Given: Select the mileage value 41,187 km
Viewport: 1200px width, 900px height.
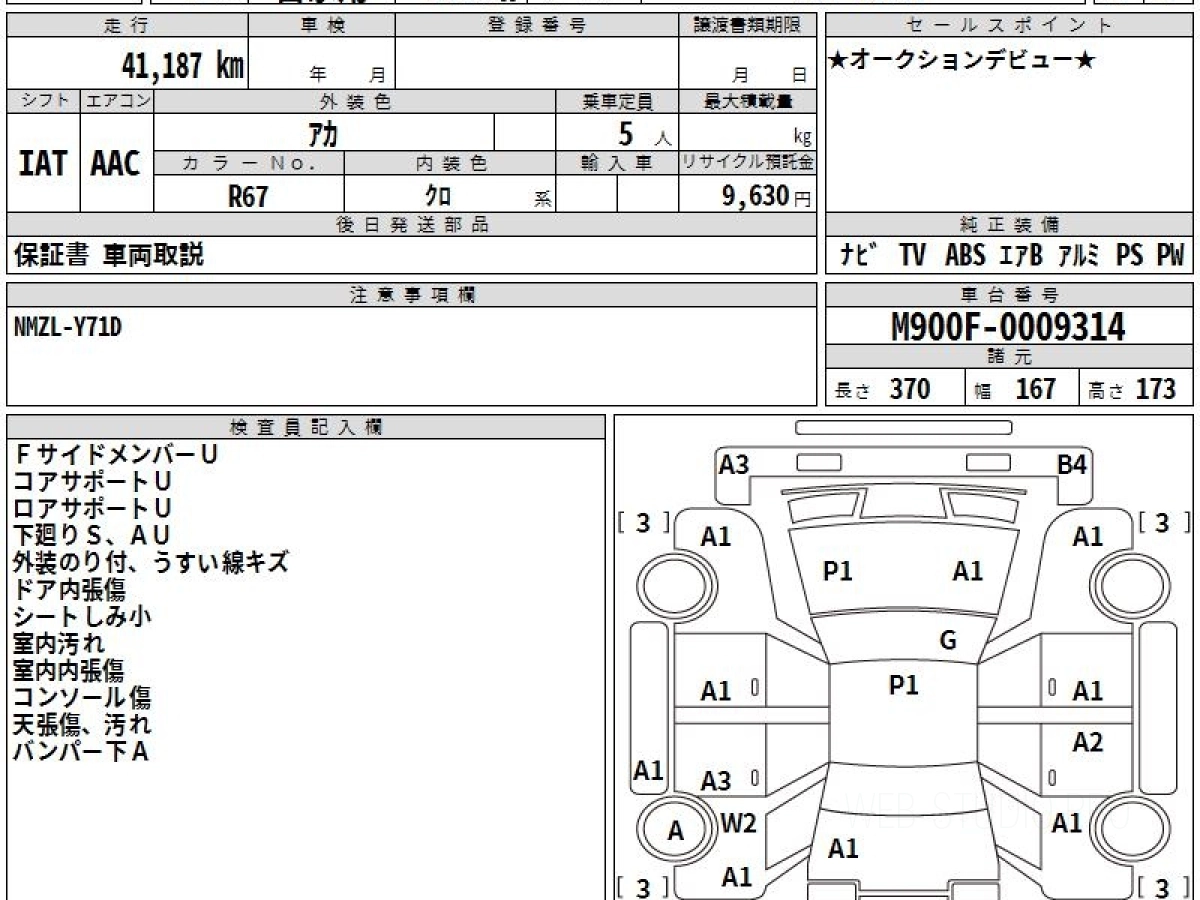Looking at the screenshot, I should pos(182,66).
